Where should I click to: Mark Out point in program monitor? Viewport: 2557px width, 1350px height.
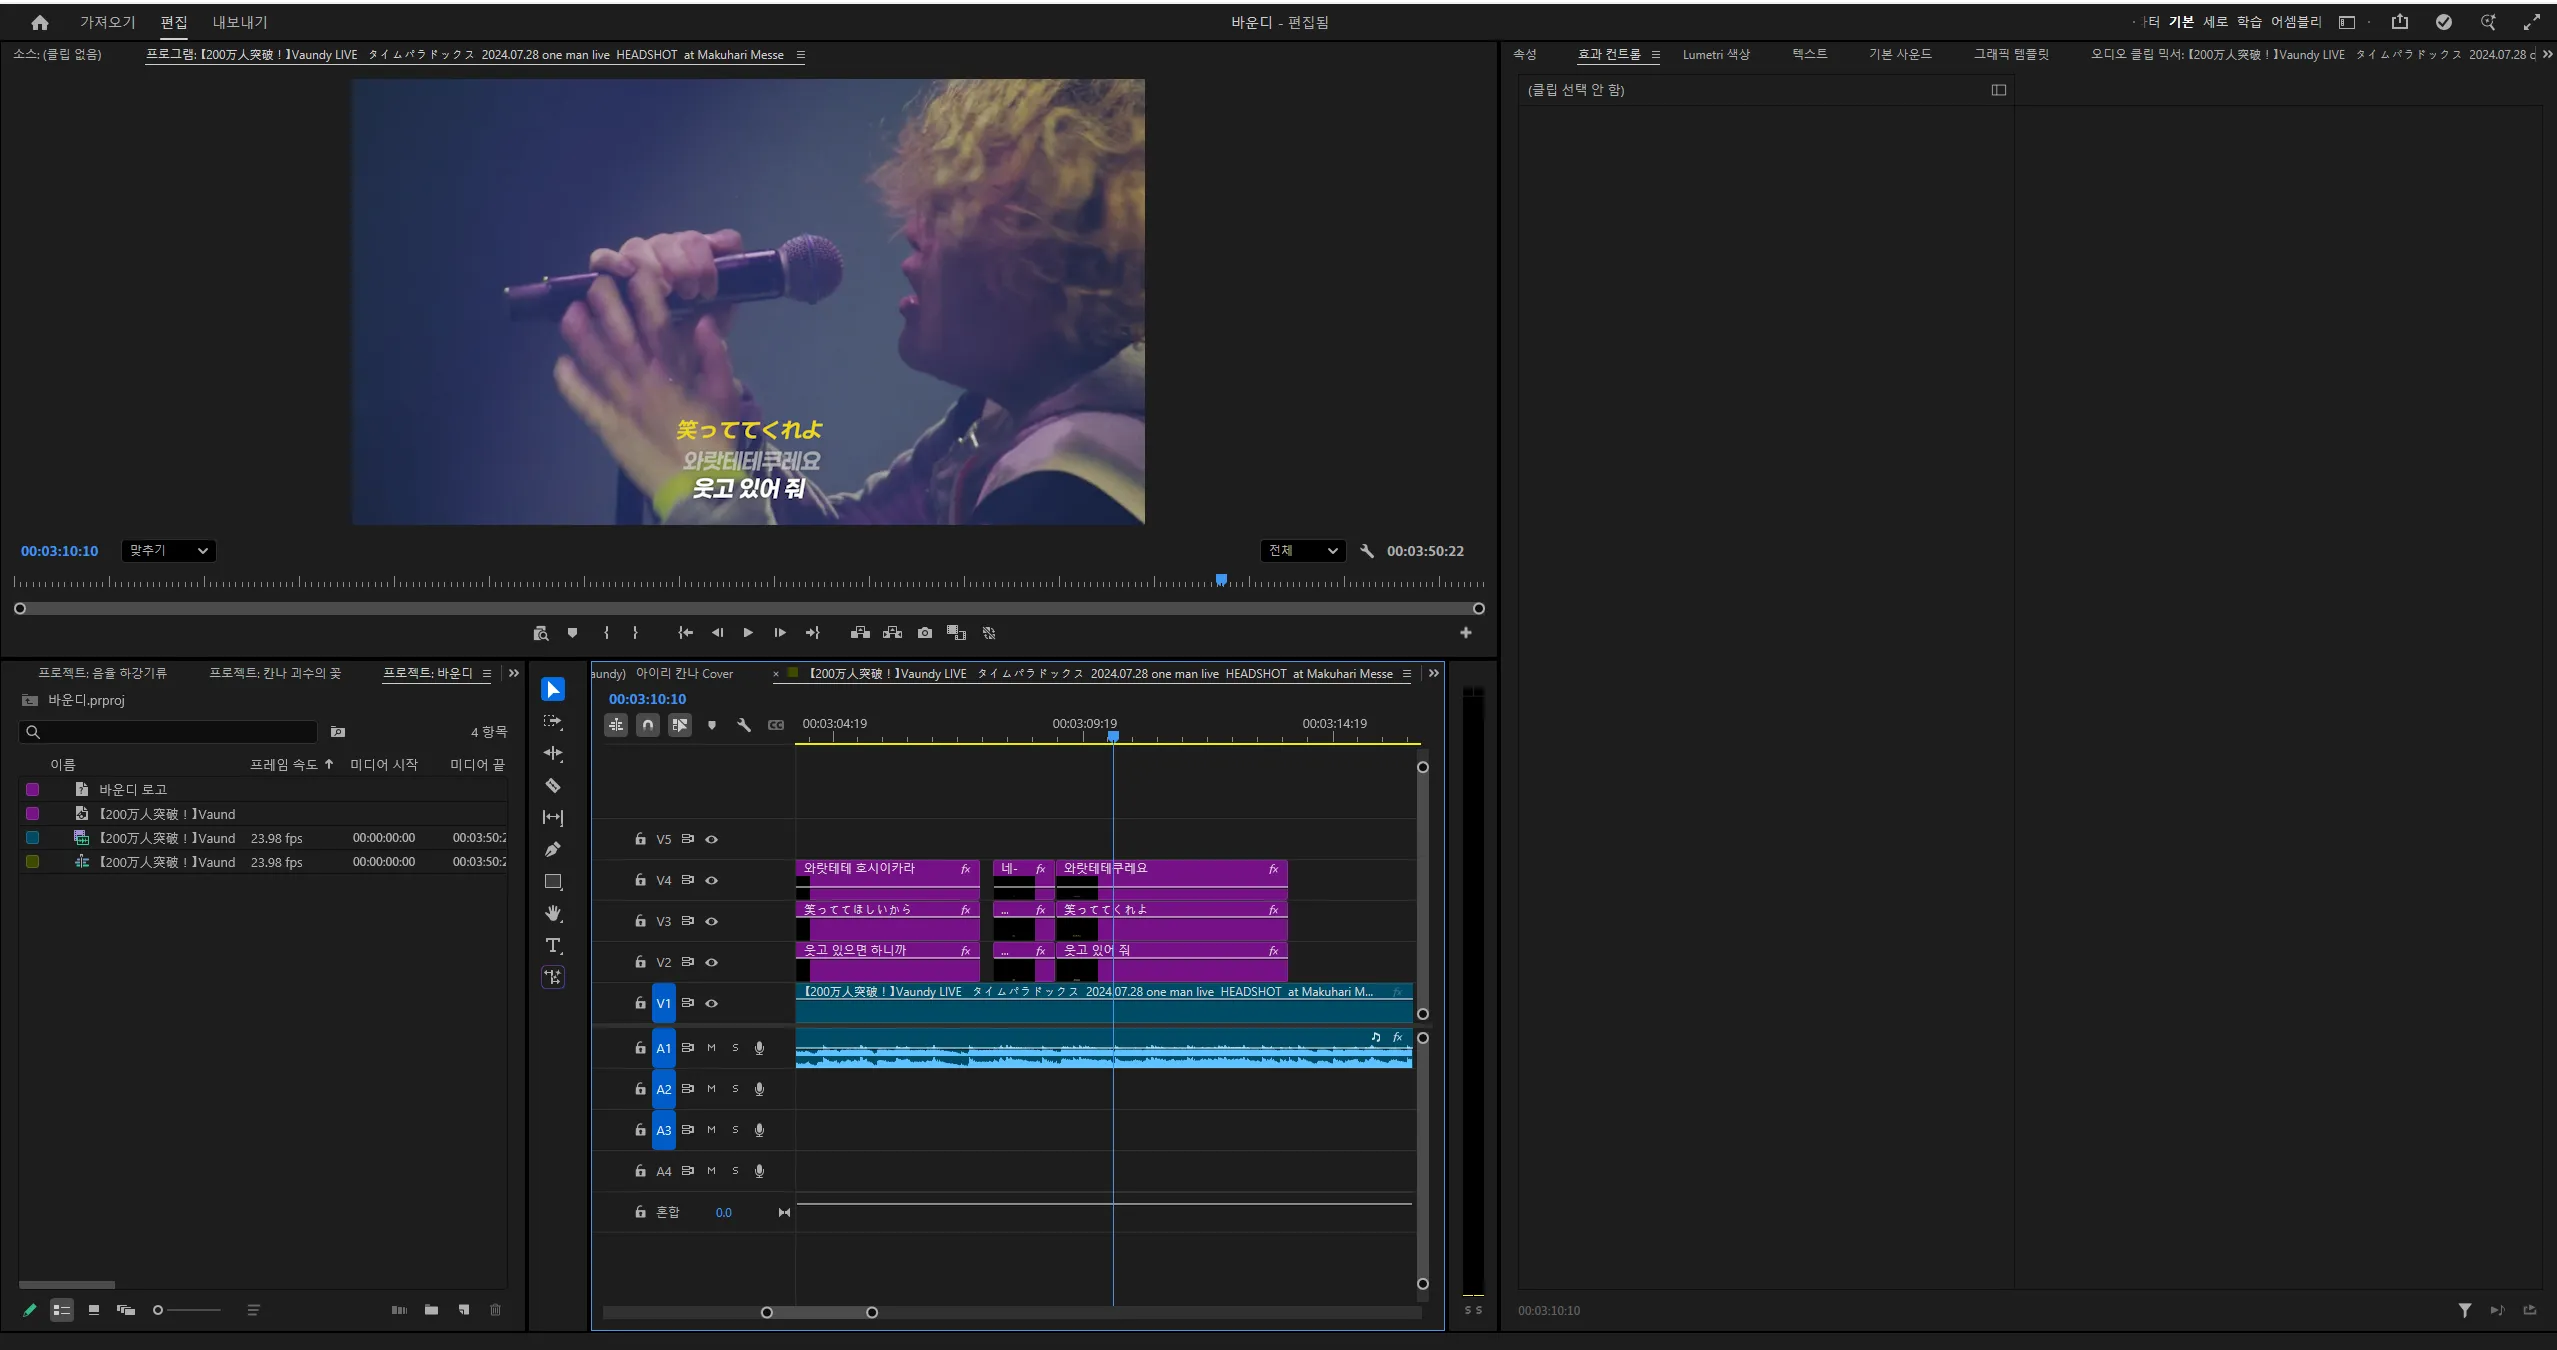(635, 633)
